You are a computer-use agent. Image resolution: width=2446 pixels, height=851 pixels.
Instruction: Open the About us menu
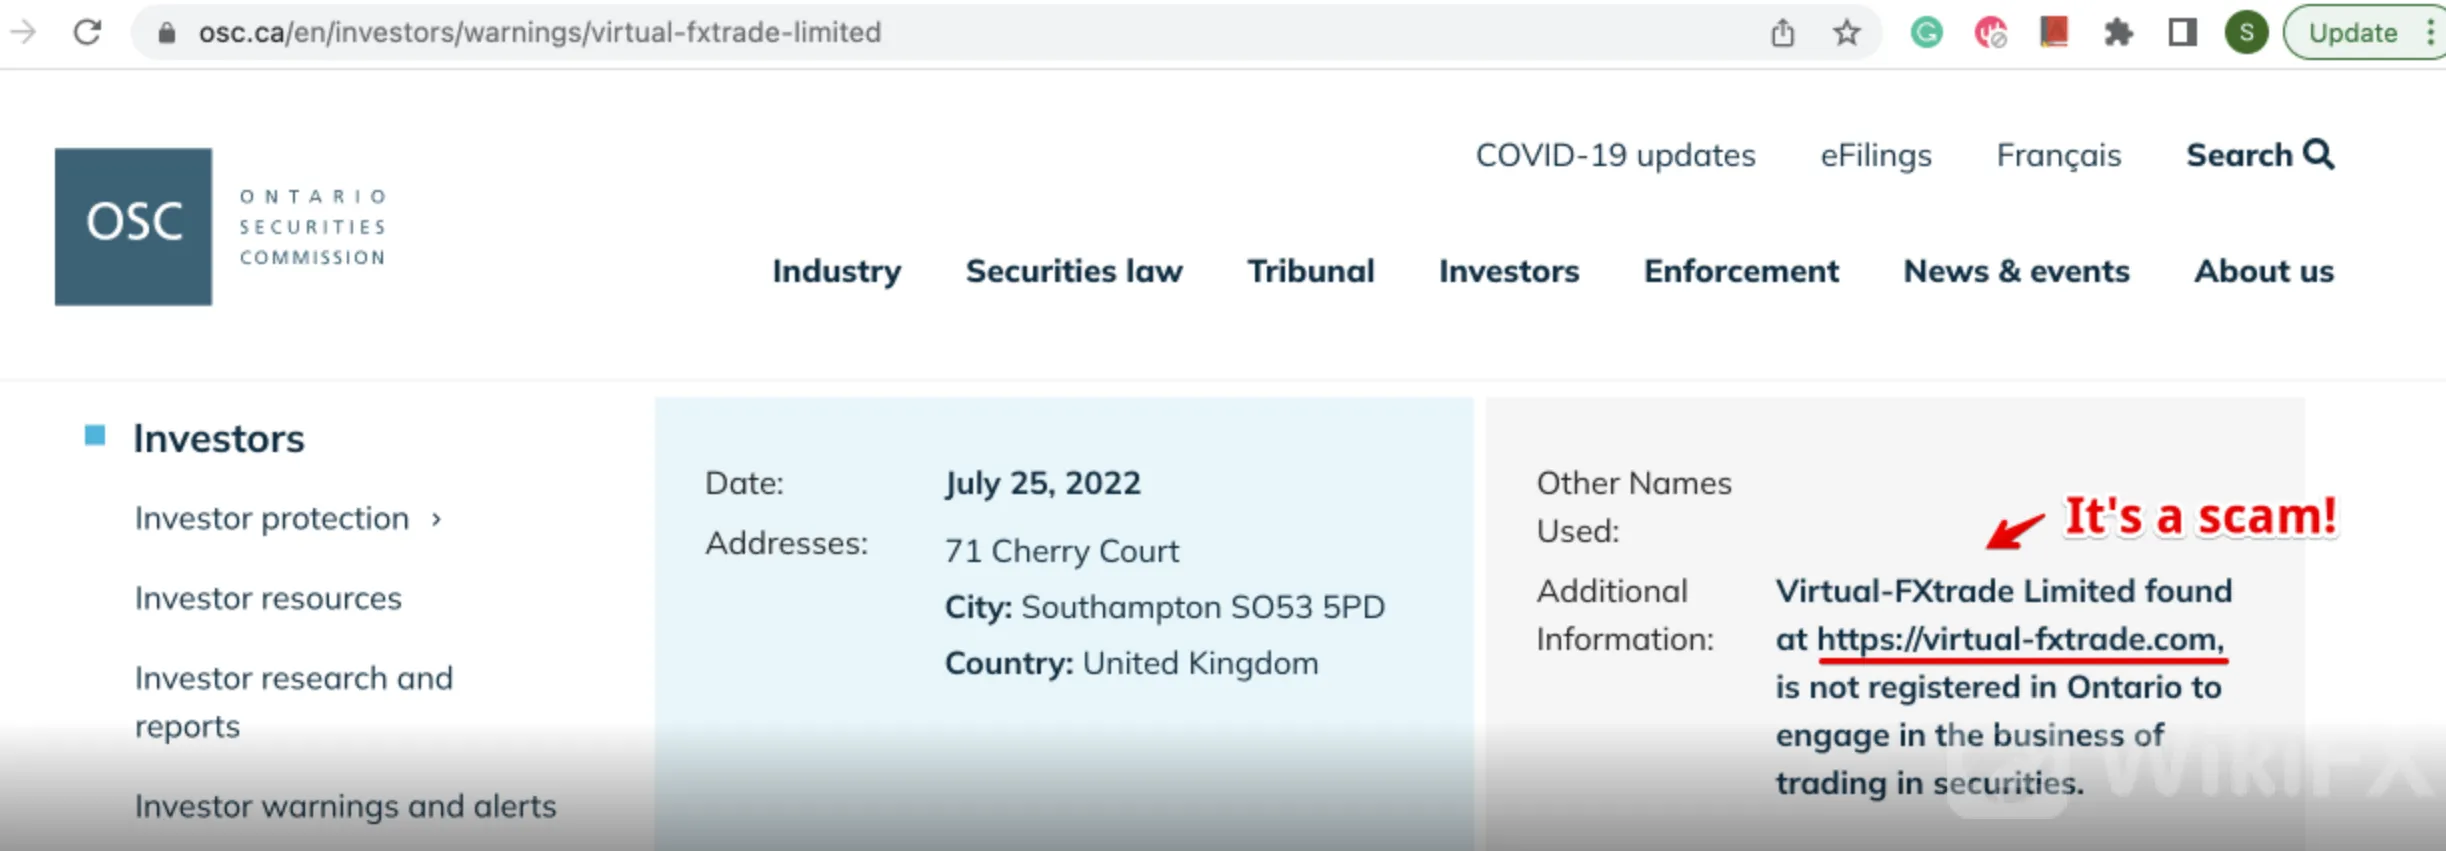2264,271
